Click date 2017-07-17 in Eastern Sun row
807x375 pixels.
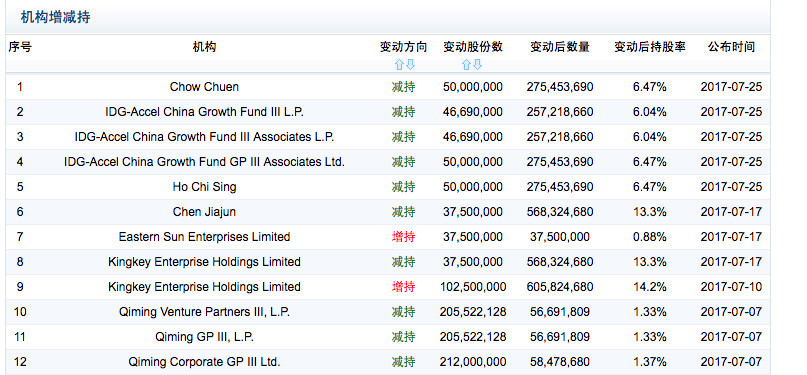click(731, 237)
